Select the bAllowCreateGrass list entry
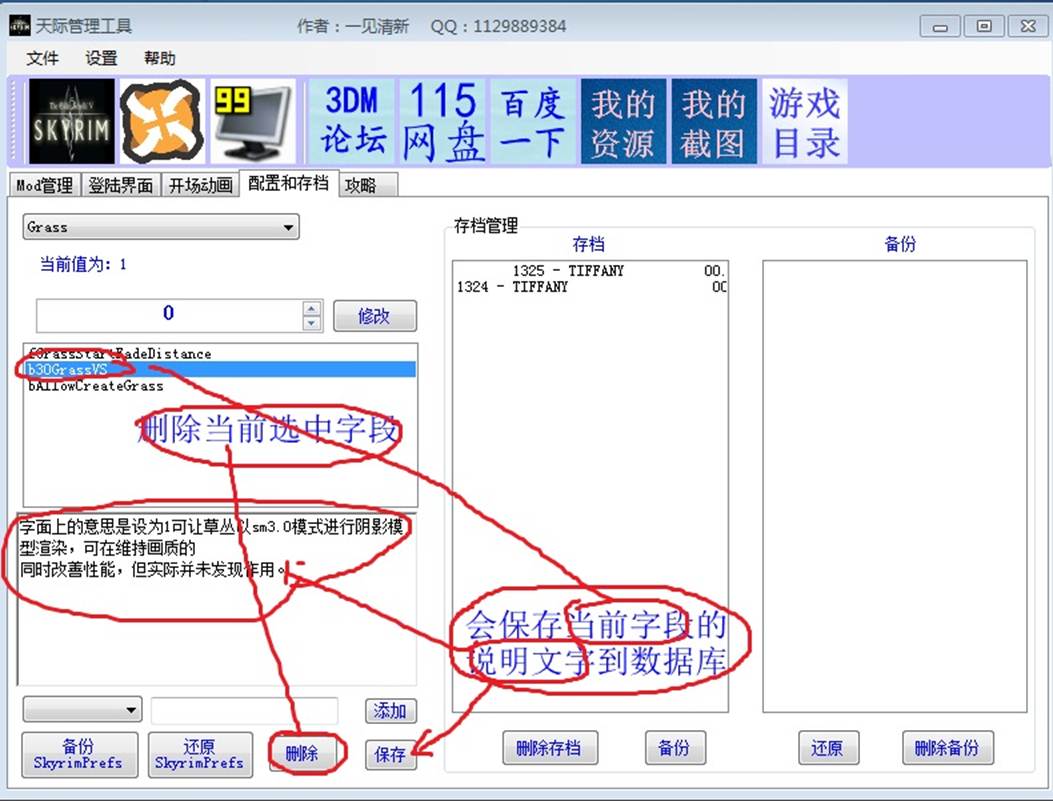This screenshot has width=1053, height=801. [x=96, y=386]
